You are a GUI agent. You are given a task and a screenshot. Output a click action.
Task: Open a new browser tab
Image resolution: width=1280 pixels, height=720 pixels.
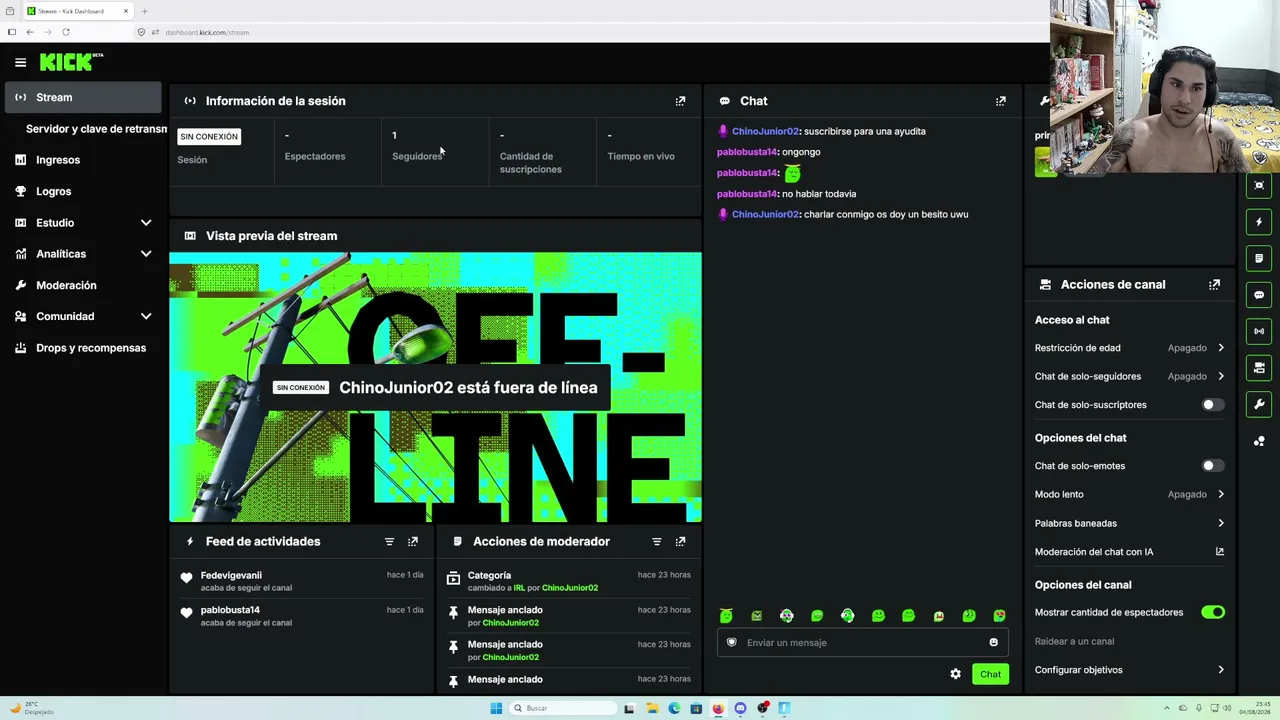[x=144, y=11]
